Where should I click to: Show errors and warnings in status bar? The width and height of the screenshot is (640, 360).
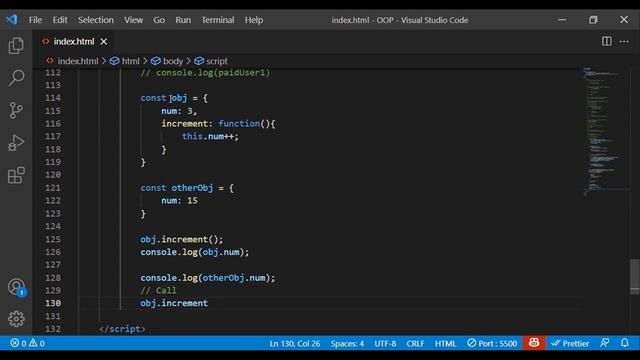point(28,343)
